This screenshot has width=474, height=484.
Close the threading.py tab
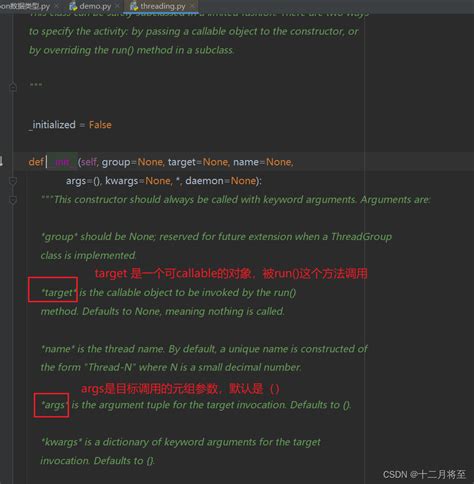click(192, 6)
